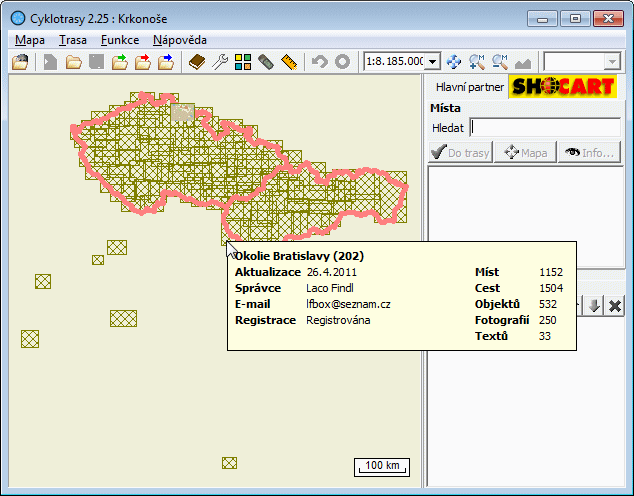Click the folder icon with green arrow
This screenshot has width=634, height=496.
120,62
